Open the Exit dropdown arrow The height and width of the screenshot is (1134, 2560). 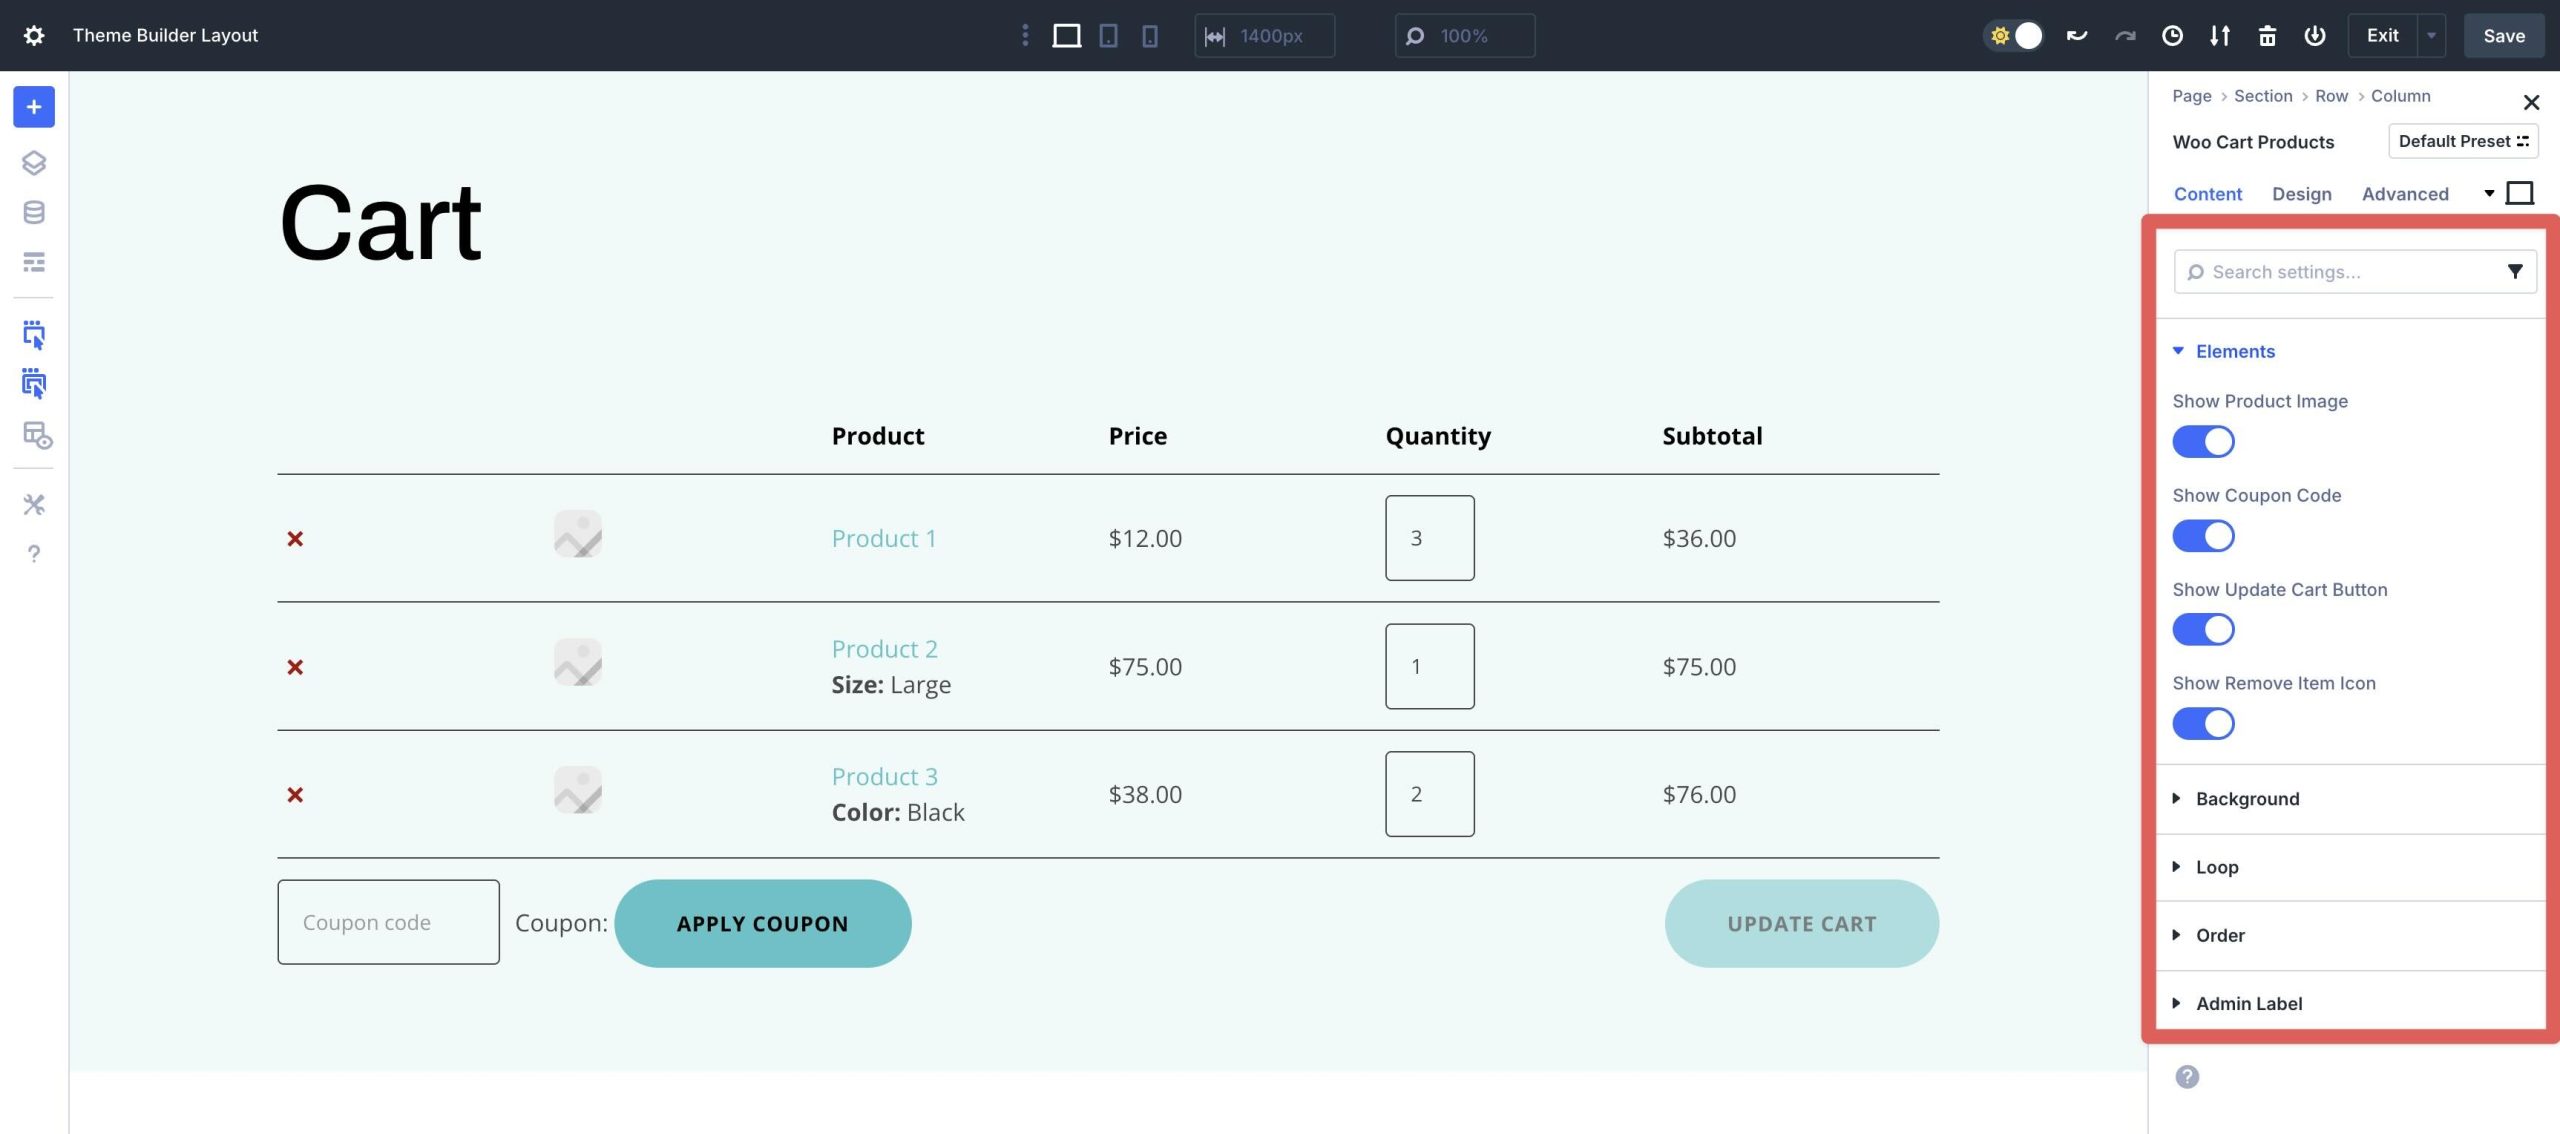(x=2432, y=35)
